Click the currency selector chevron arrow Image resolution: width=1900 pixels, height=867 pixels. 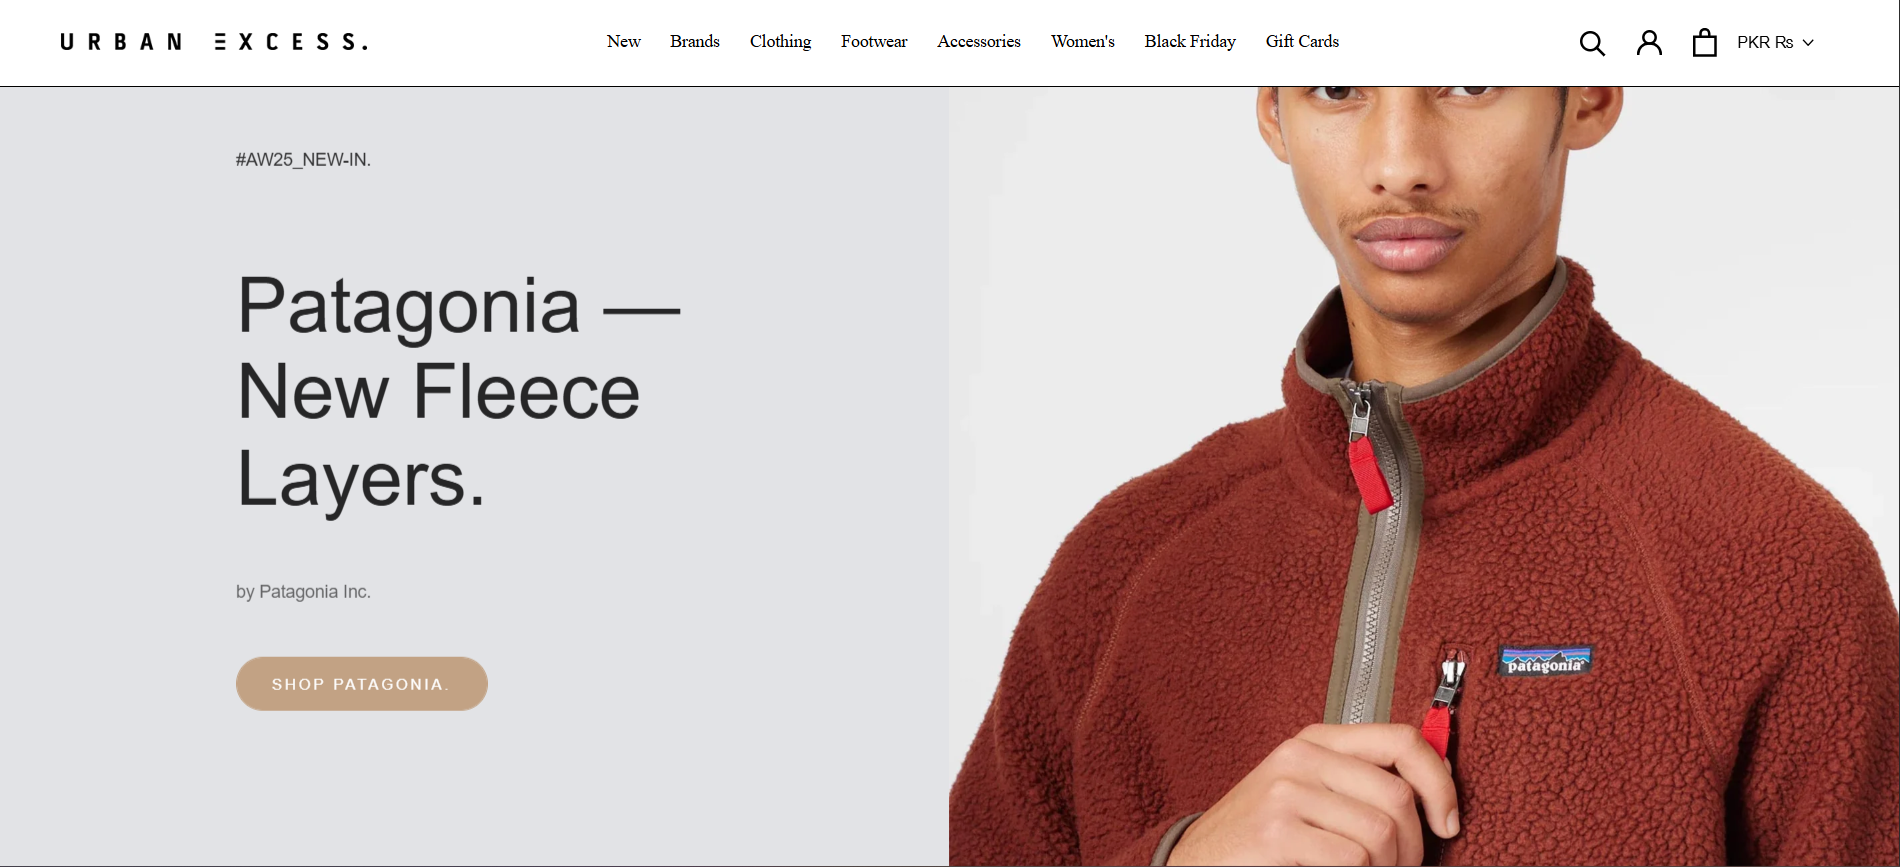click(x=1808, y=43)
